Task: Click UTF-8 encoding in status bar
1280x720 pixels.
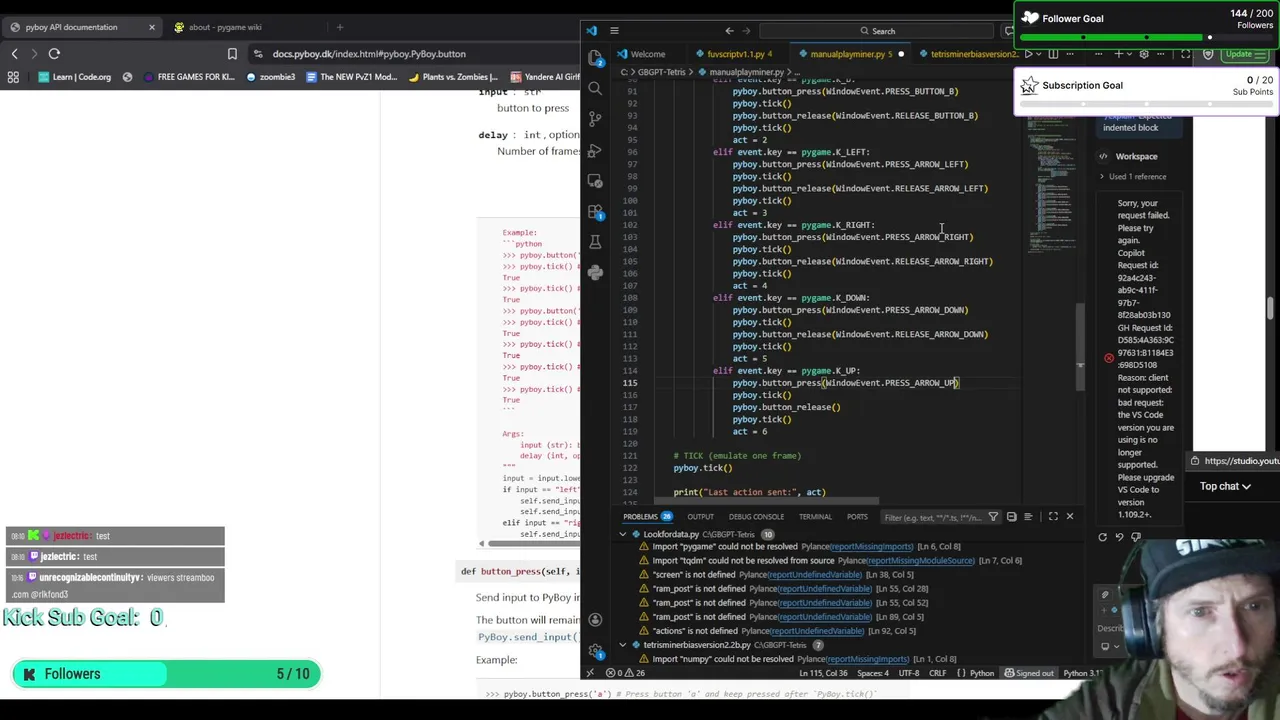Action: click(909, 673)
